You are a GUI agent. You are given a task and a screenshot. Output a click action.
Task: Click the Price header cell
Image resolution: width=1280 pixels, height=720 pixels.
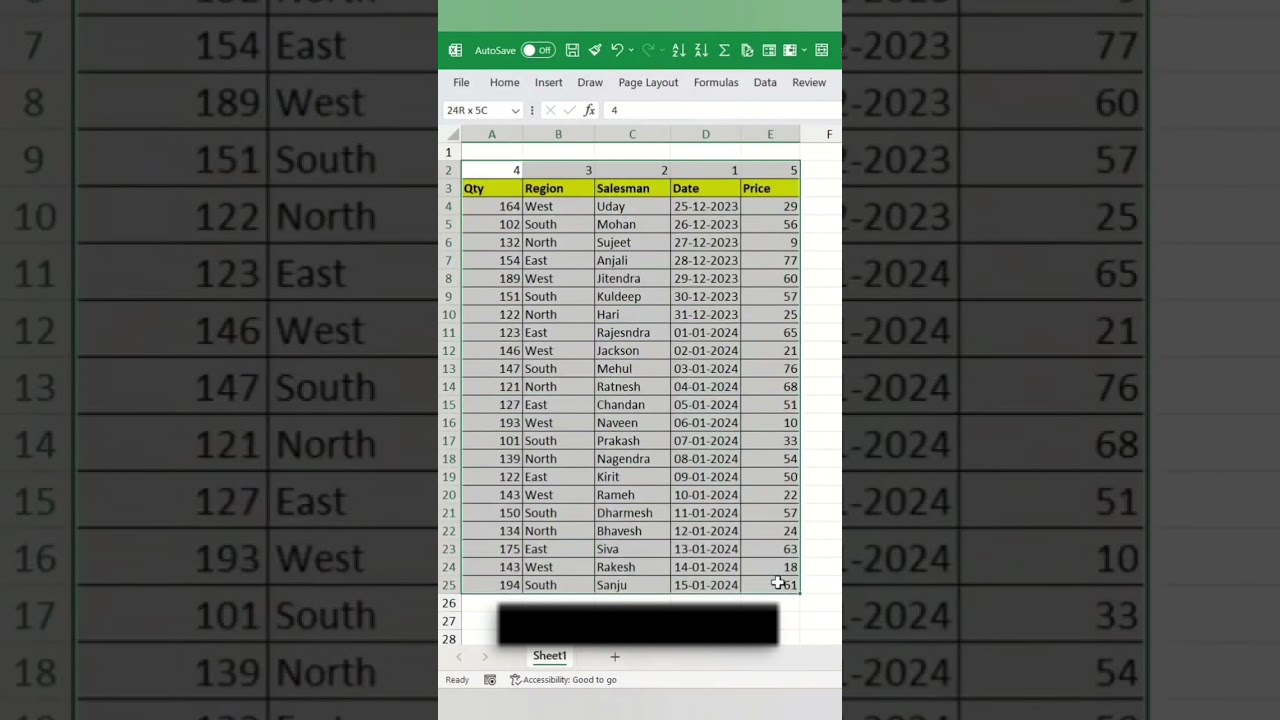pos(770,188)
